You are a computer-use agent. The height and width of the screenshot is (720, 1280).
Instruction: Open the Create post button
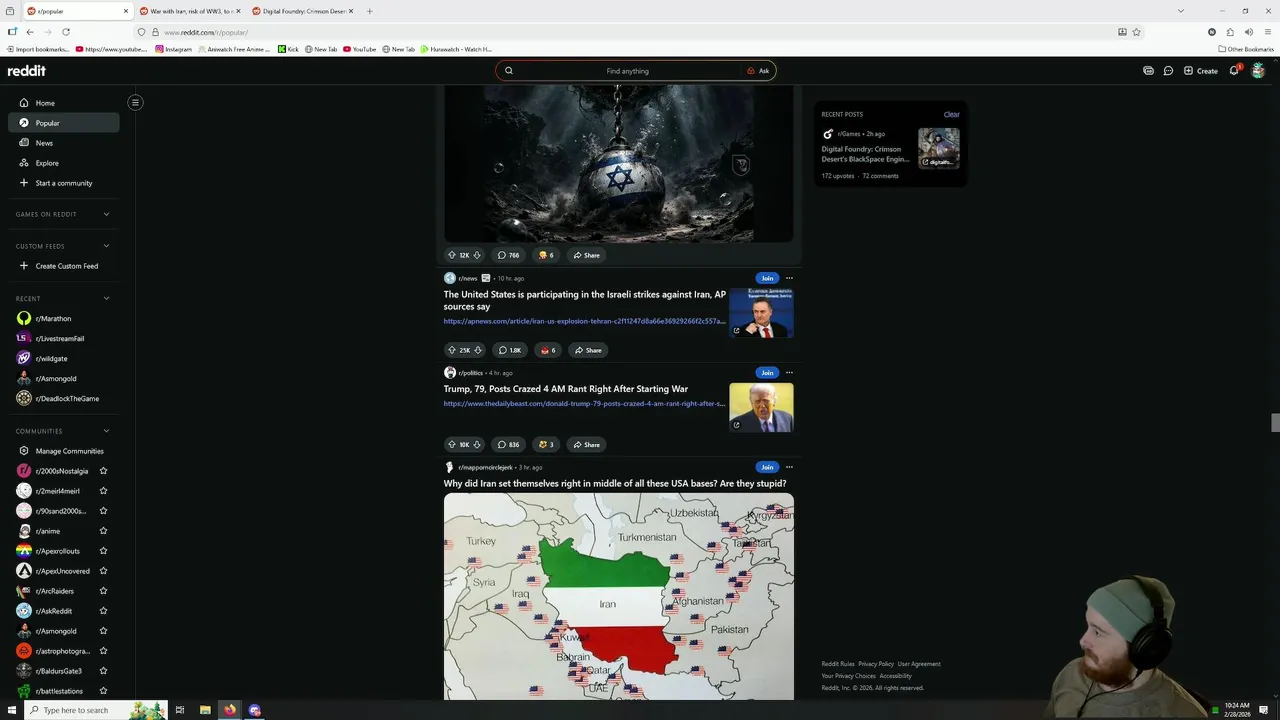point(1201,71)
